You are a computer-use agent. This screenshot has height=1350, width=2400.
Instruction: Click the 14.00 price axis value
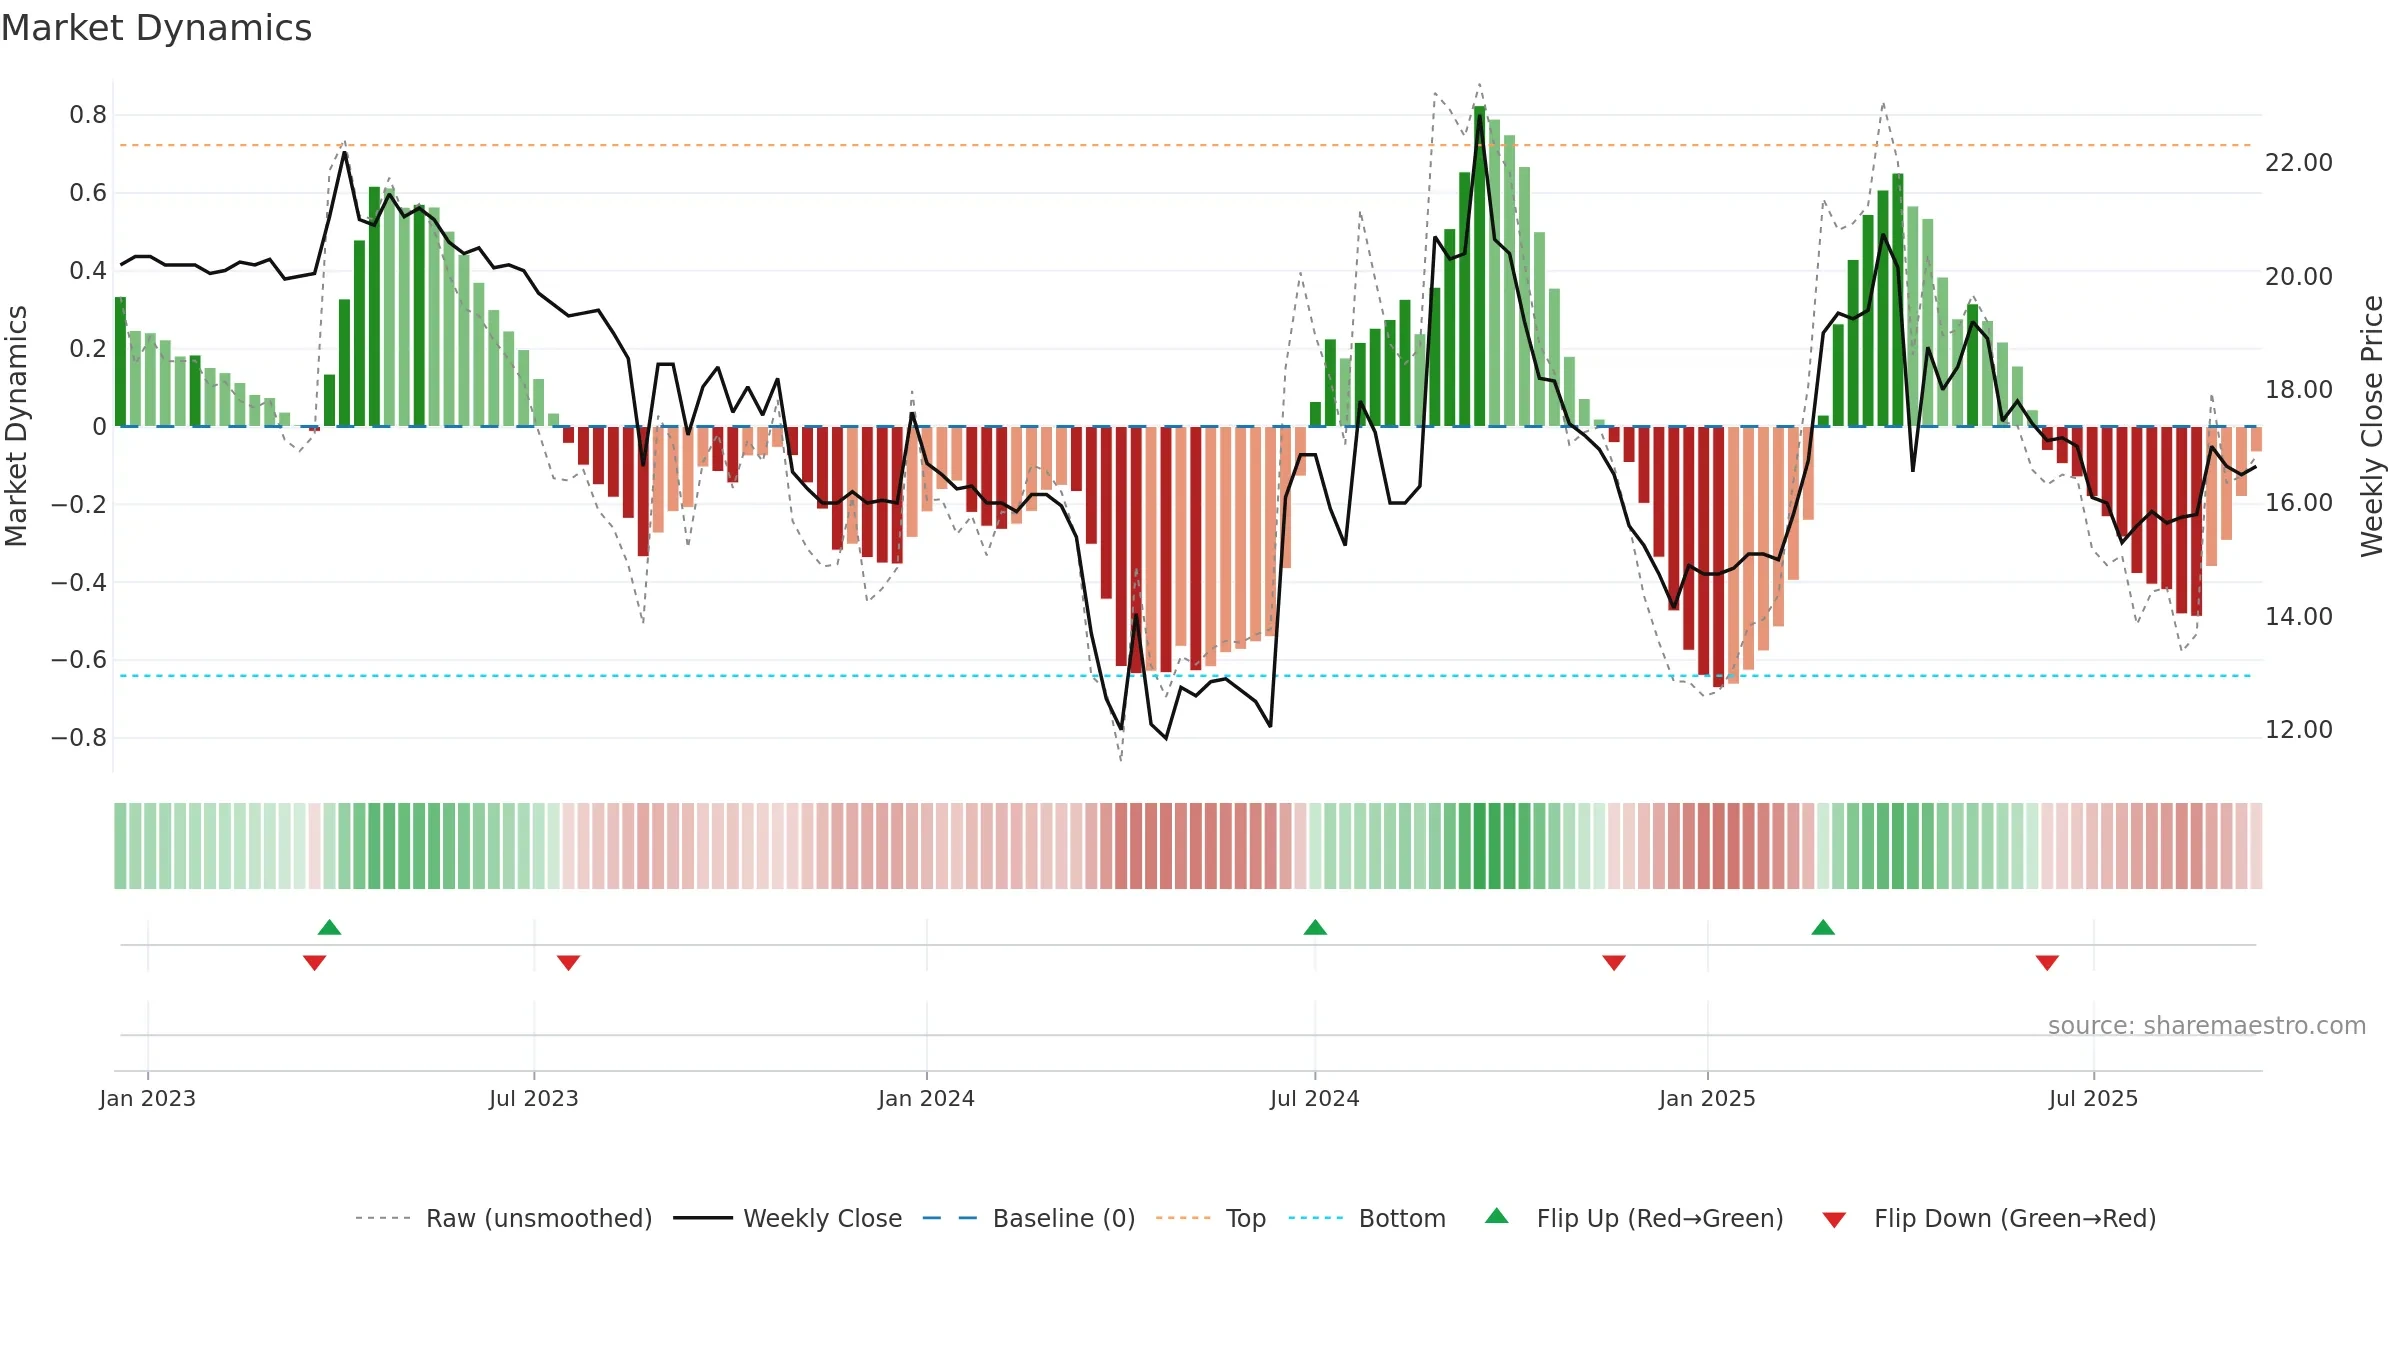[2299, 616]
